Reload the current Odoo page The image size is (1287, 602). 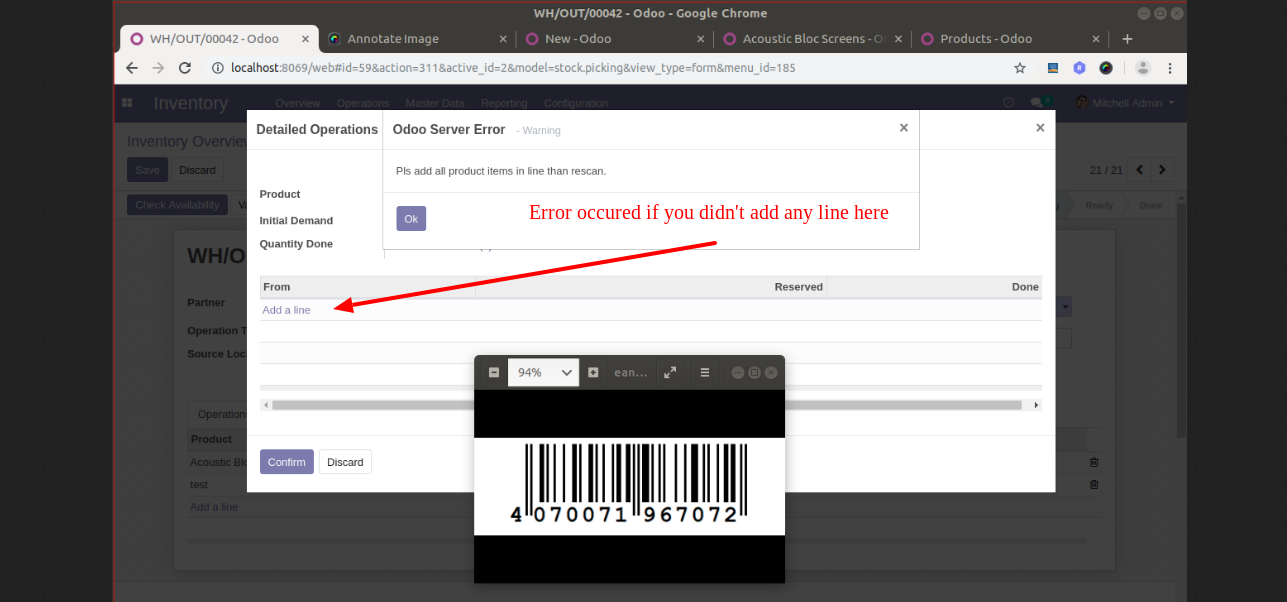coord(185,68)
